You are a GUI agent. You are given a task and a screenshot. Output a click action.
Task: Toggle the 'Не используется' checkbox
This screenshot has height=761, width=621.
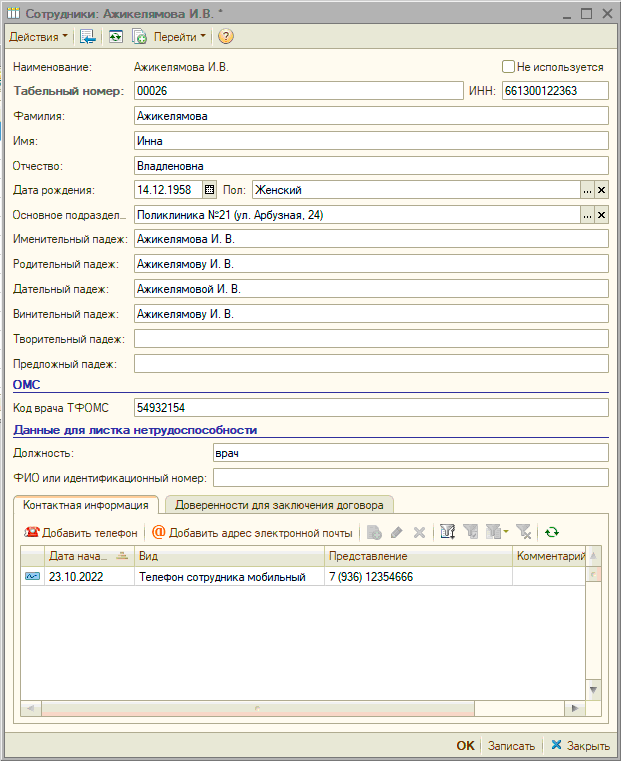[x=509, y=67]
